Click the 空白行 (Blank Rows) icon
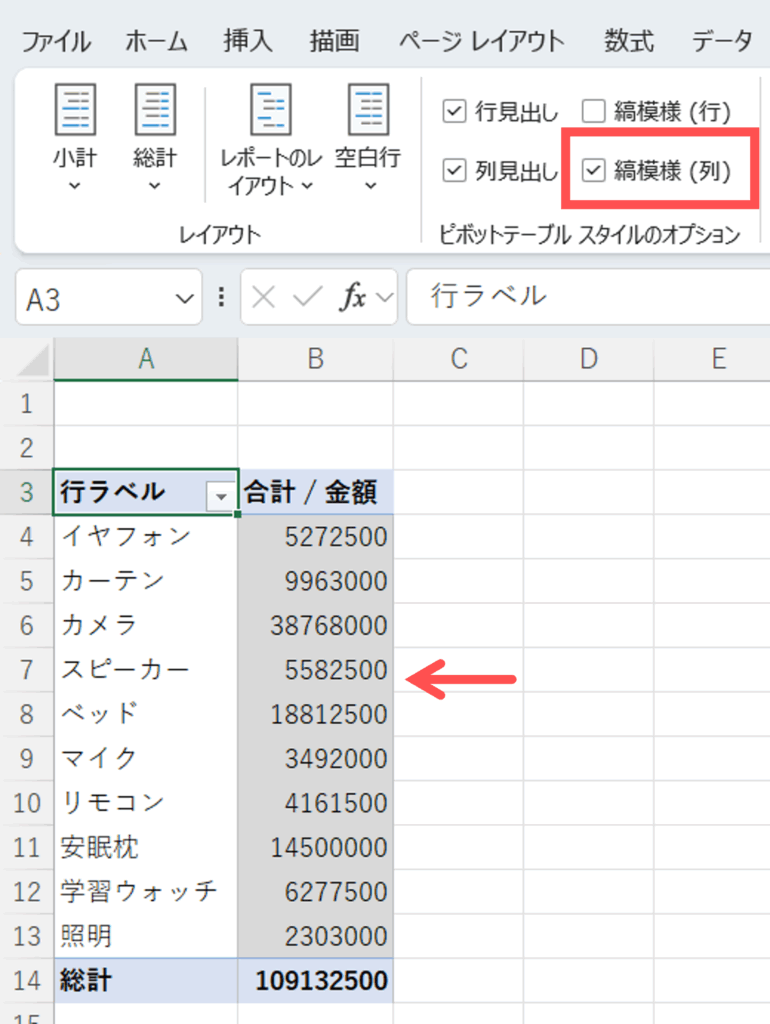The height and width of the screenshot is (1024, 770). pyautogui.click(x=367, y=110)
